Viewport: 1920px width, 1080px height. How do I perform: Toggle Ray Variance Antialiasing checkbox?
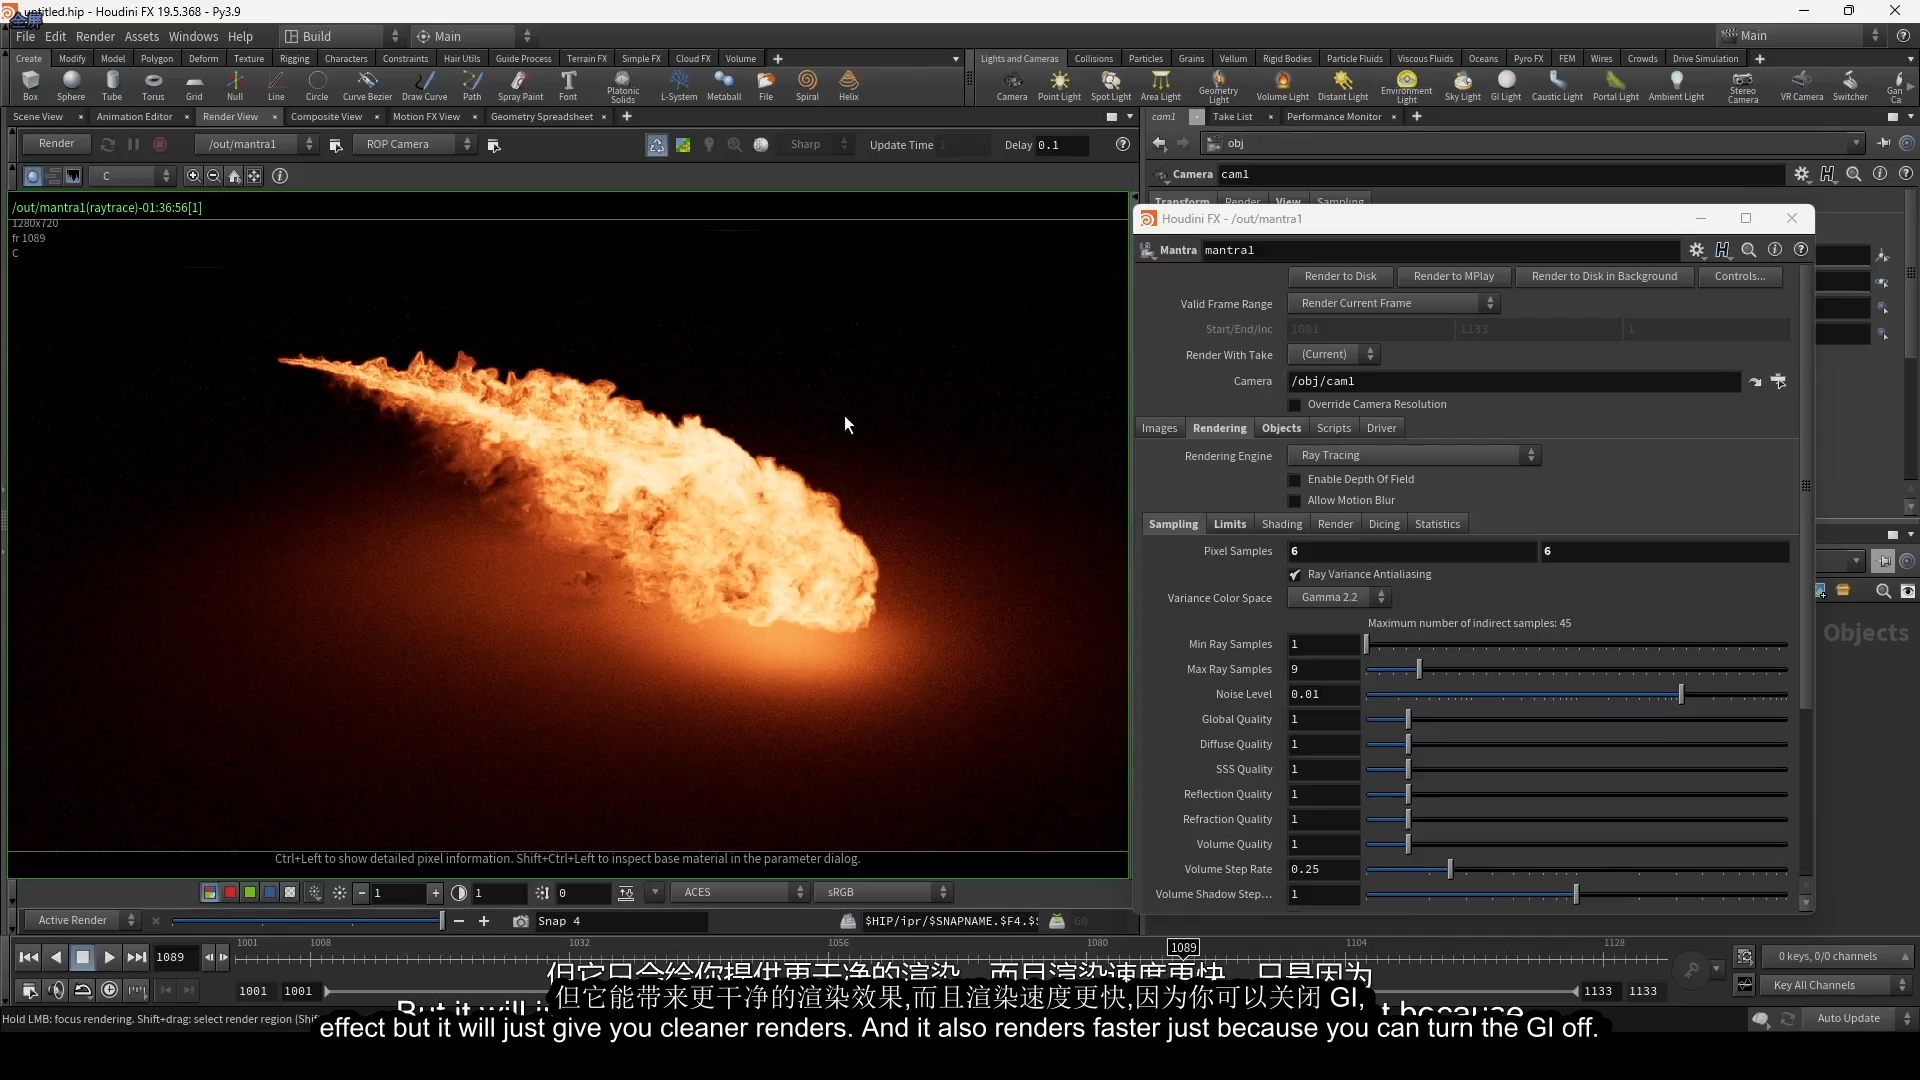(x=1295, y=575)
